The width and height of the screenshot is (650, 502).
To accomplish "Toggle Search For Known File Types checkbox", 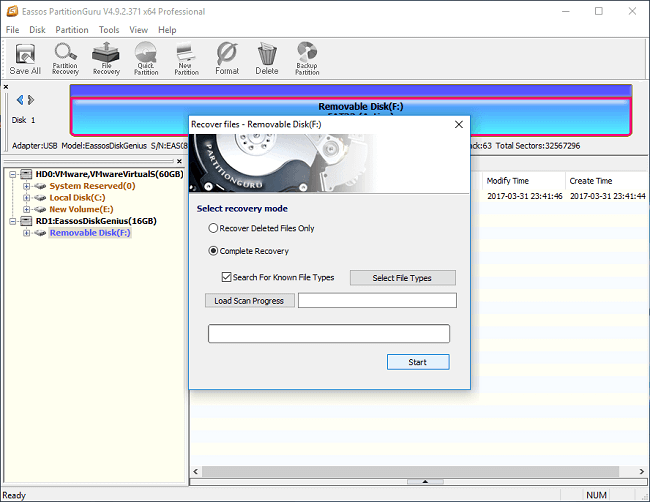I will pyautogui.click(x=226, y=277).
